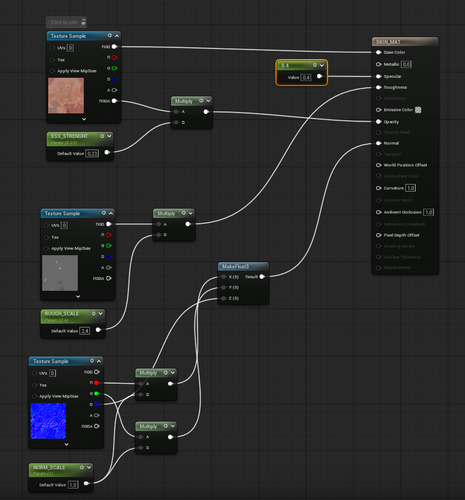Toggle the preview icon on the blue normal-map Texture Sample header

pyautogui.click(x=92, y=361)
